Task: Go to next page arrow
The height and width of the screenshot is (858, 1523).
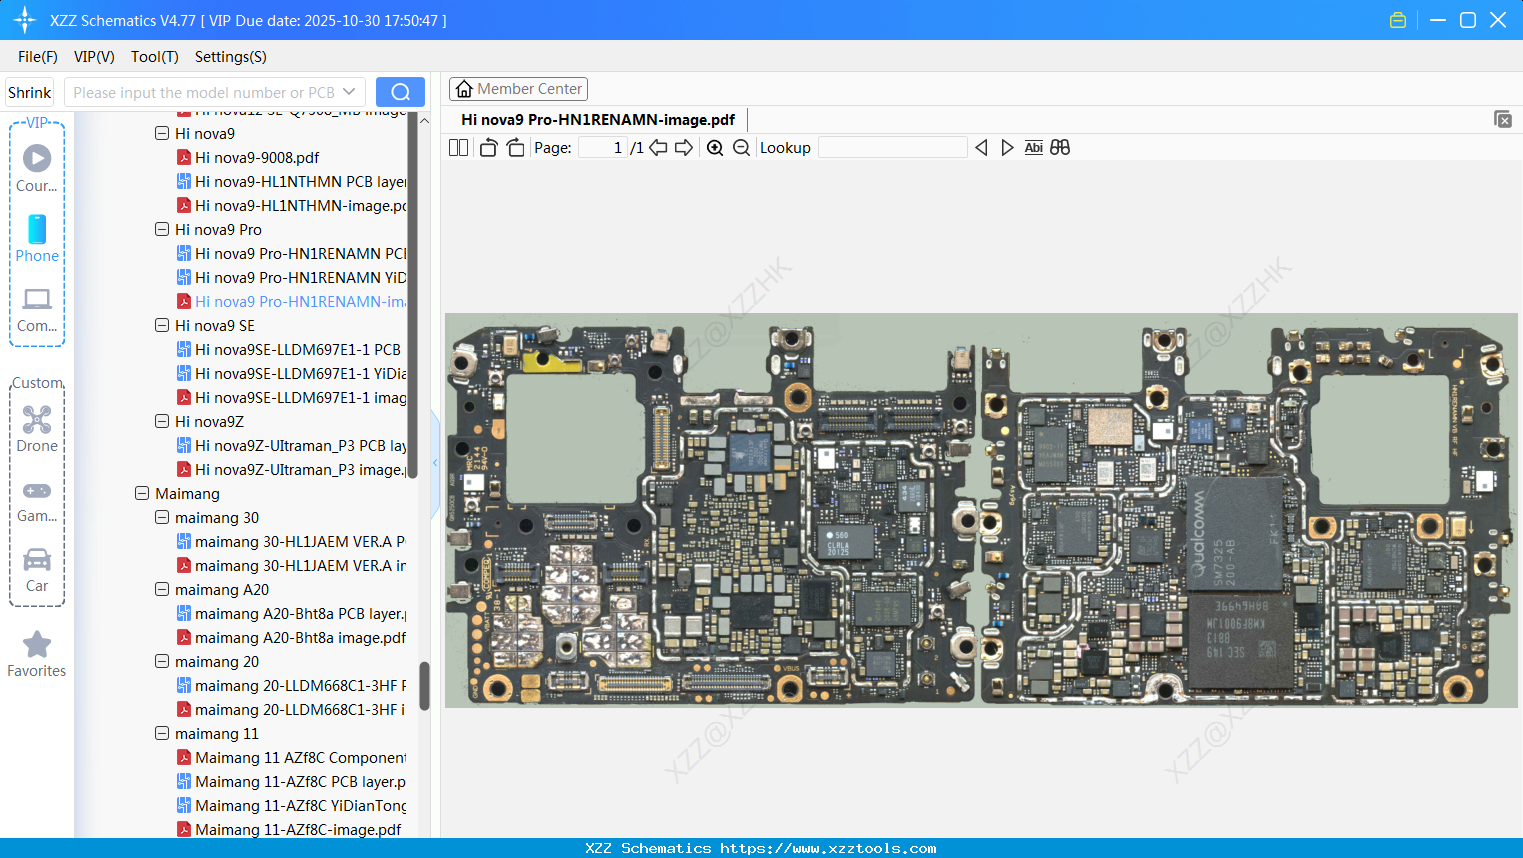Action: tap(684, 147)
